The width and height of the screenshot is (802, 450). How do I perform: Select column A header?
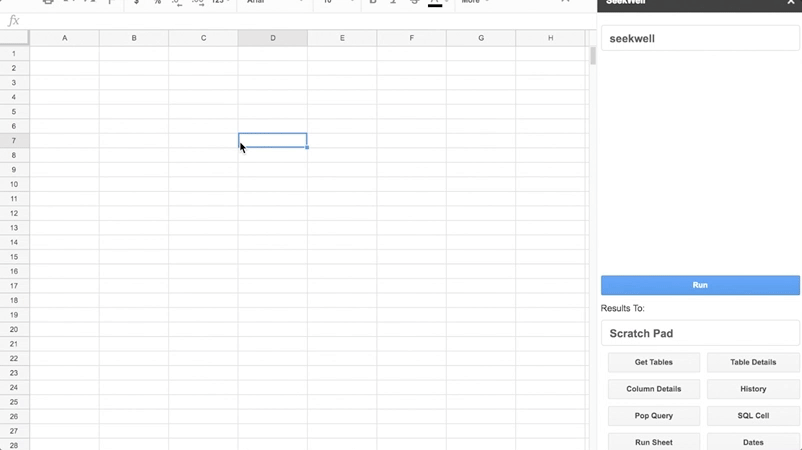coord(64,38)
